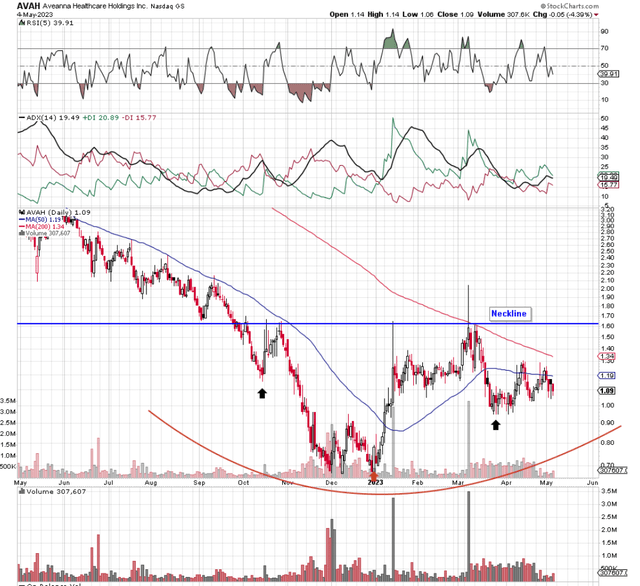Click the 4-May-2023 chart date

pos(35,15)
